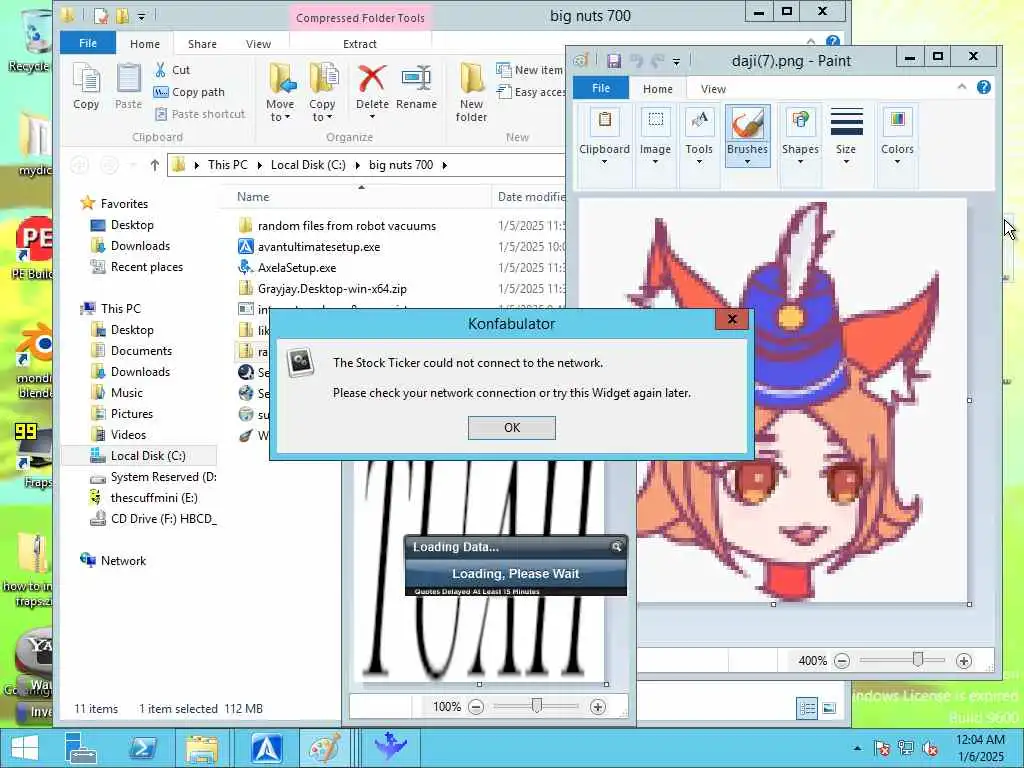1024x768 pixels.
Task: Open the Explorer File tab
Action: click(88, 43)
